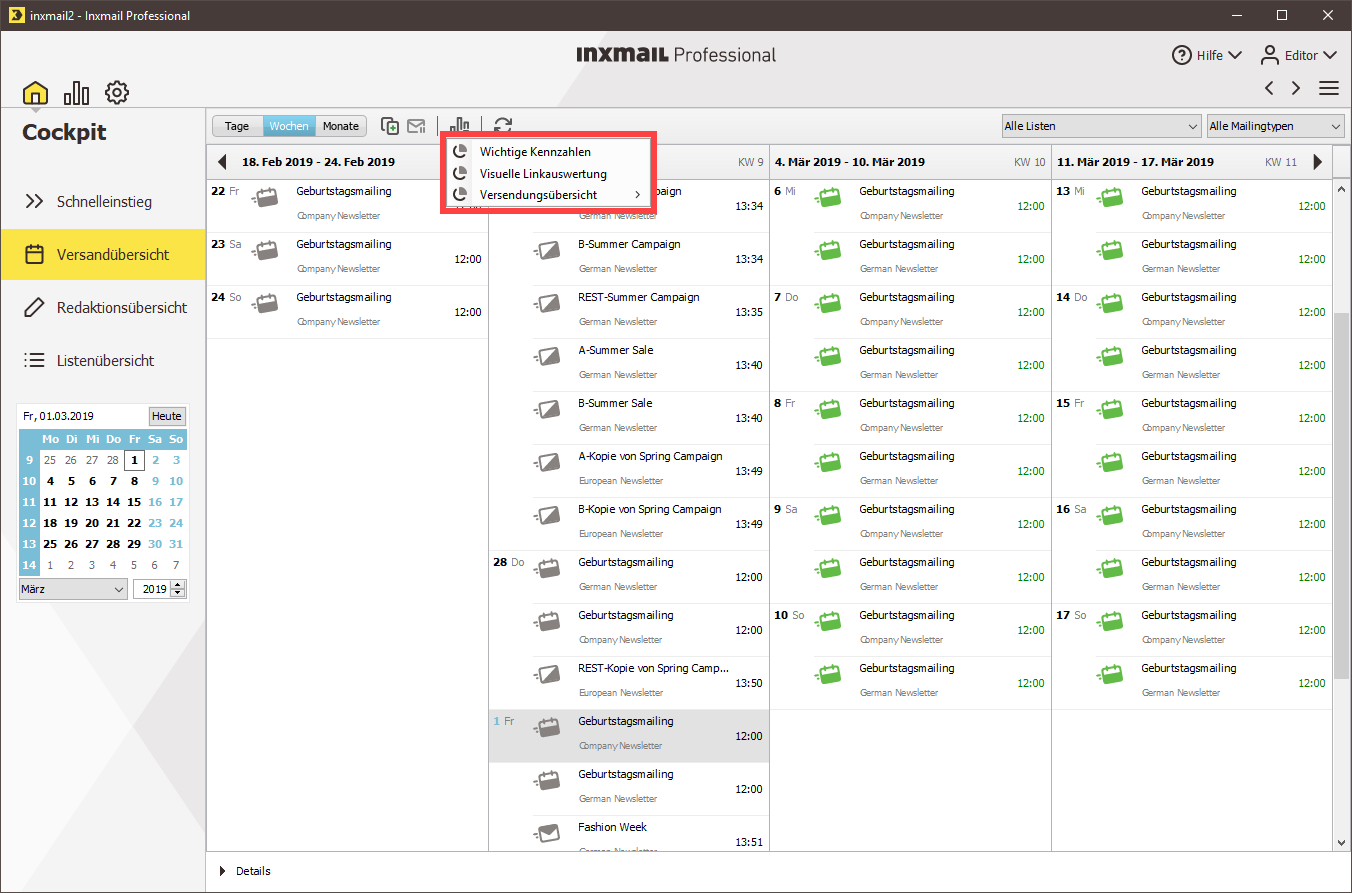The height and width of the screenshot is (893, 1352).
Task: Open Versandübersicht in the sidebar
Action: click(103, 254)
